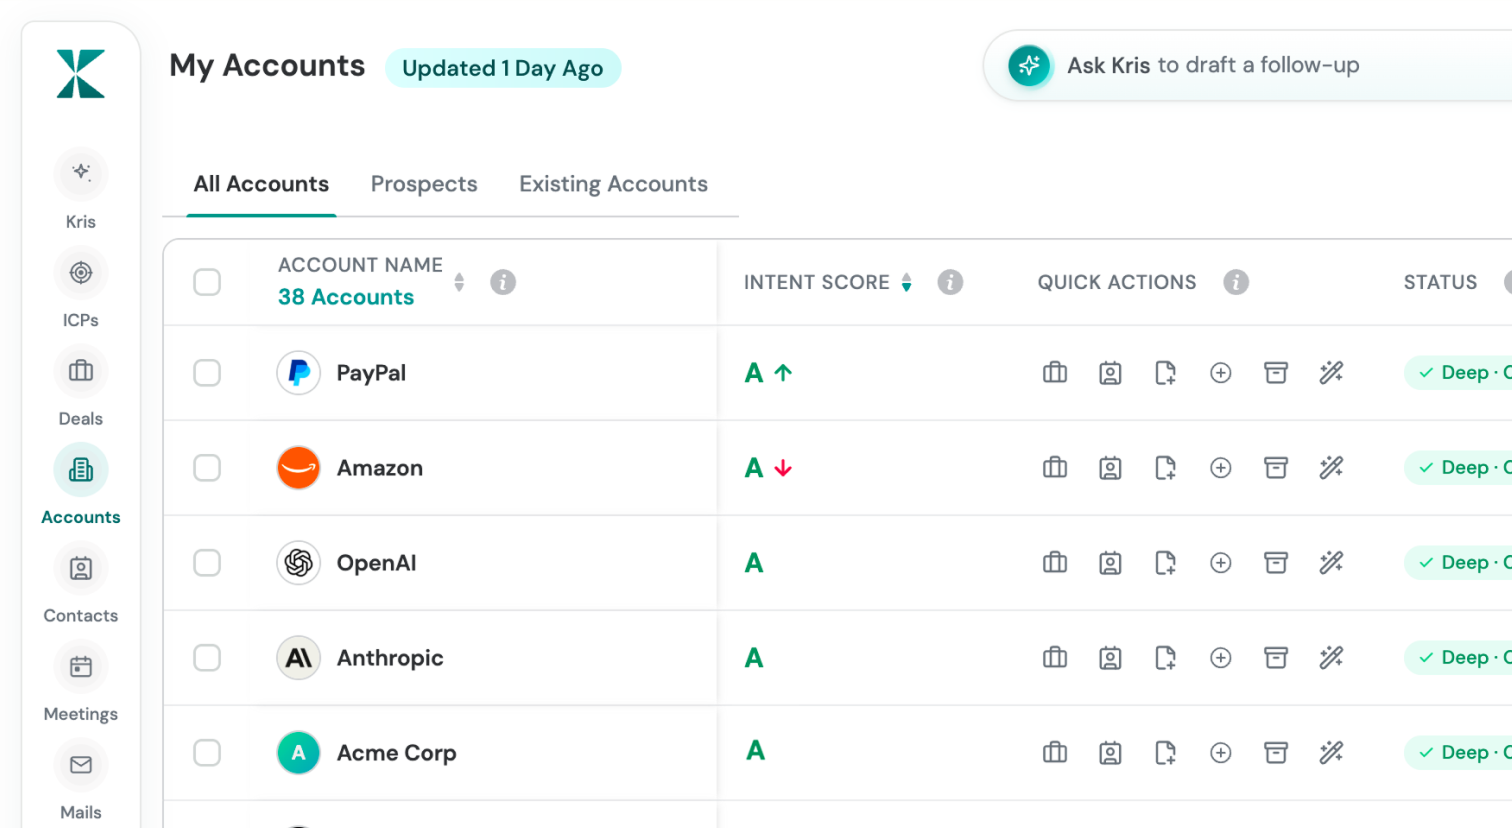Click OpenAI row archive icon
Image resolution: width=1512 pixels, height=828 pixels.
(x=1276, y=563)
